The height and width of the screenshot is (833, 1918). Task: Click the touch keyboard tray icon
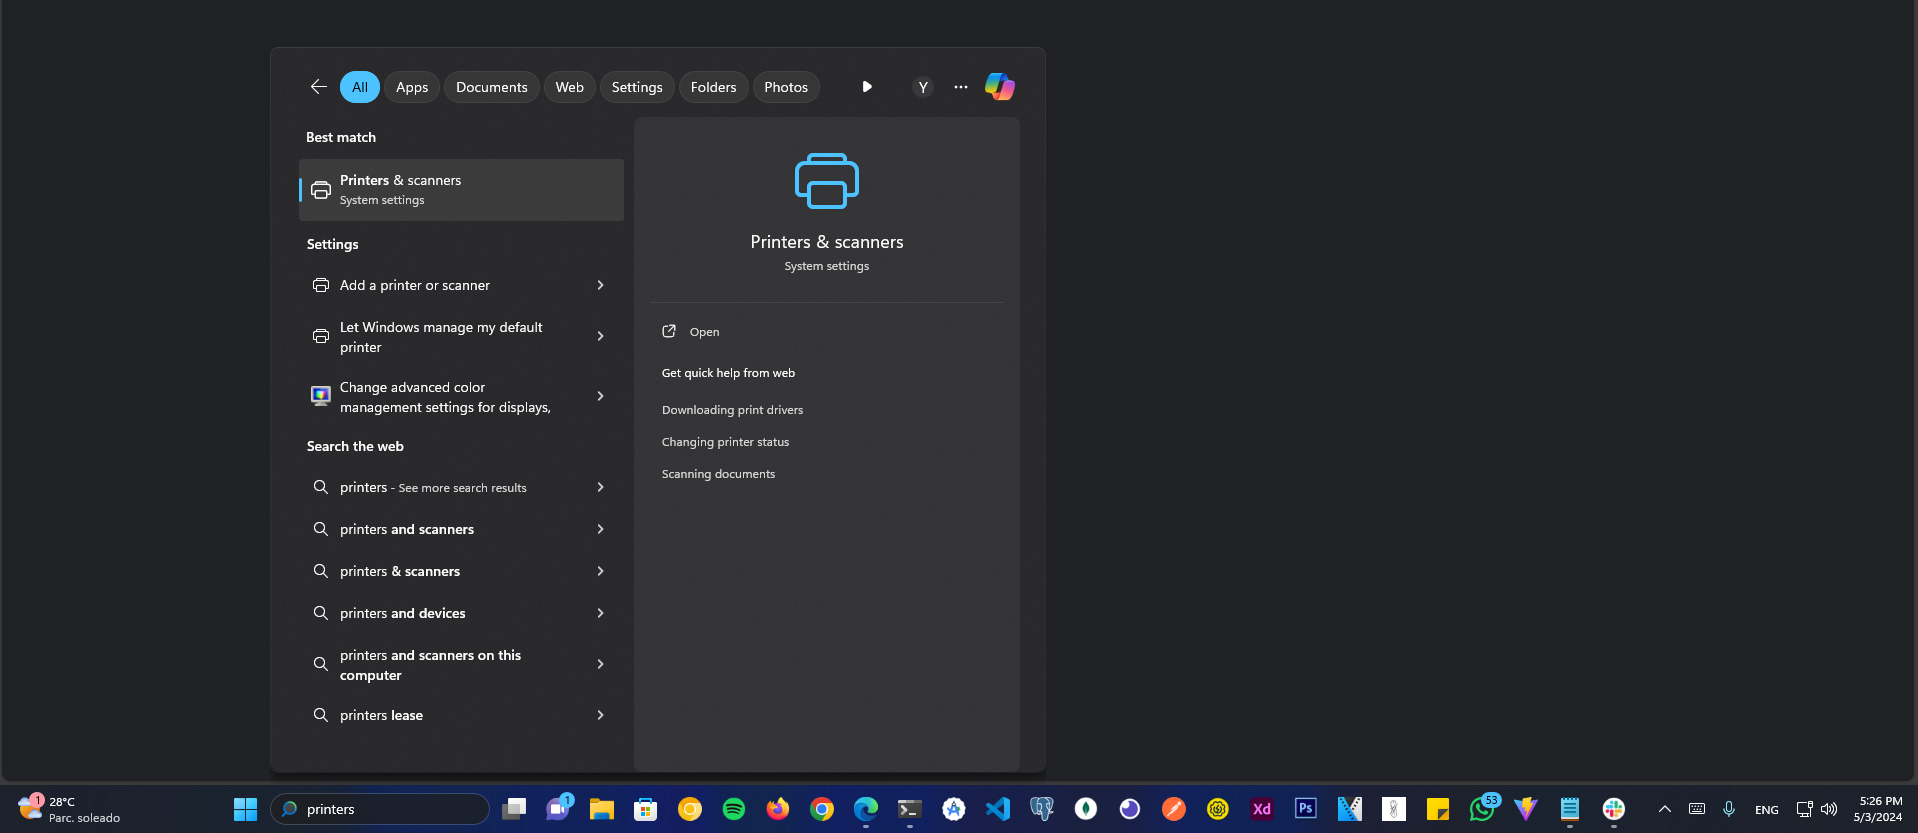1697,809
